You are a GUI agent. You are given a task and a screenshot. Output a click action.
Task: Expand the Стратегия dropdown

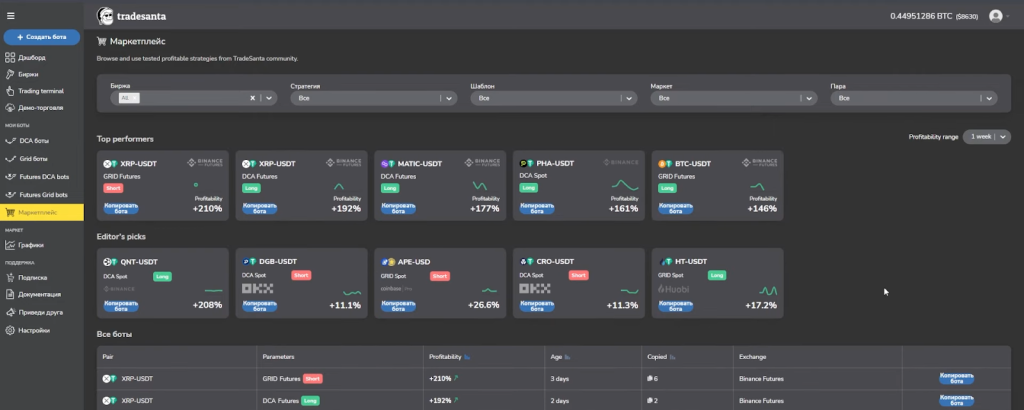click(x=448, y=98)
